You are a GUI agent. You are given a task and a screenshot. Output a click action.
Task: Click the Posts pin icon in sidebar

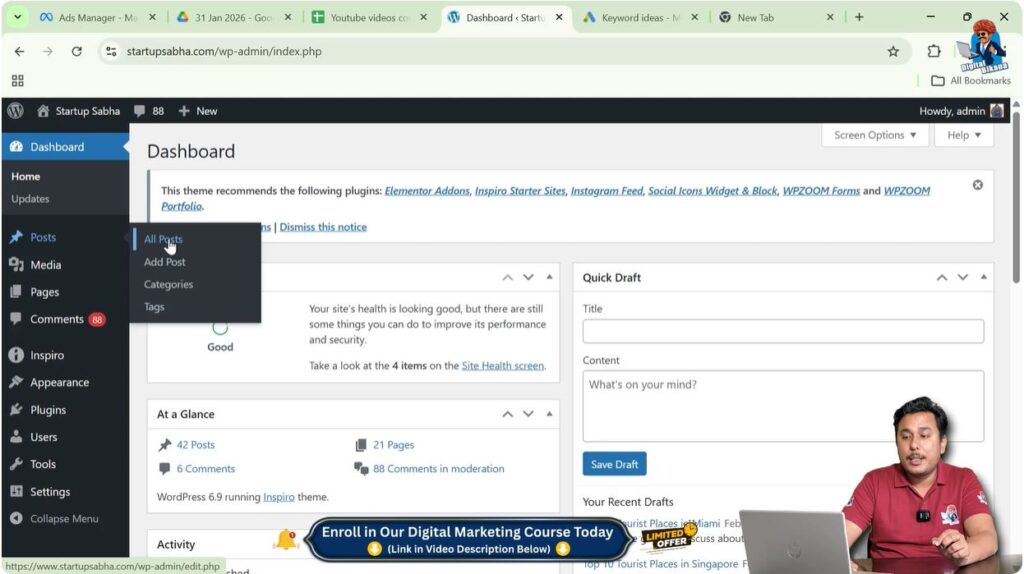click(x=16, y=237)
